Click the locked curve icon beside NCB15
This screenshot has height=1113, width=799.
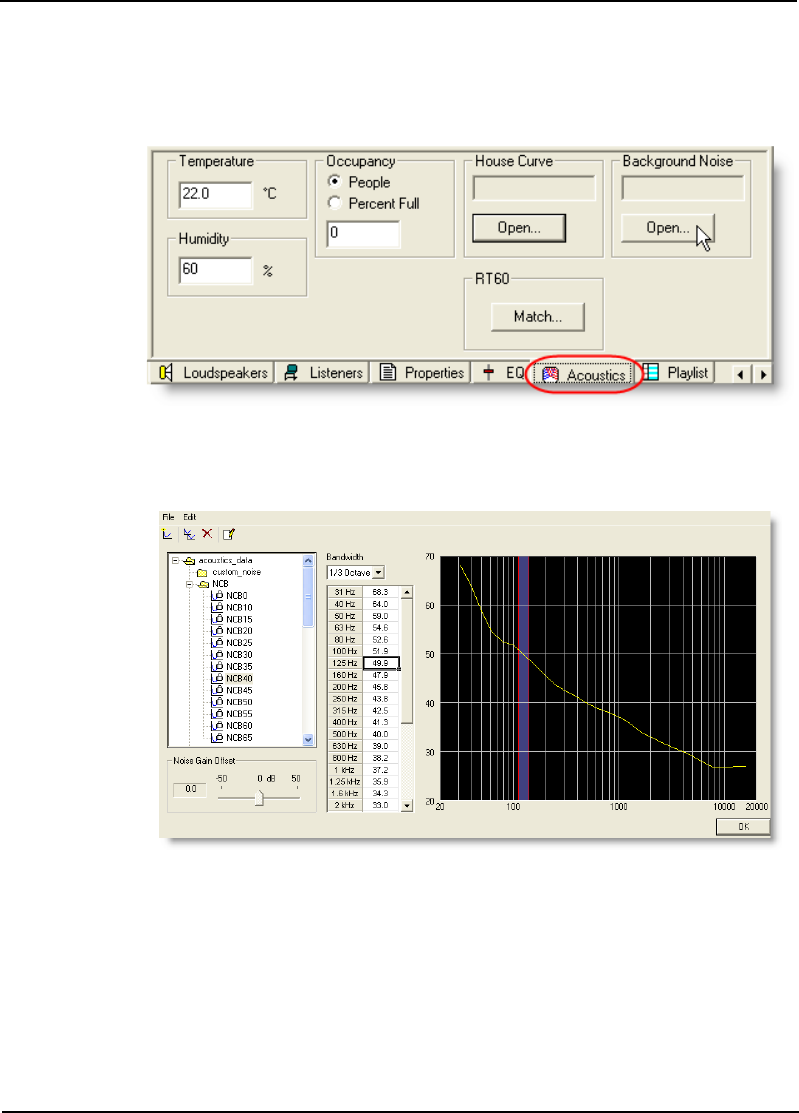[x=217, y=619]
